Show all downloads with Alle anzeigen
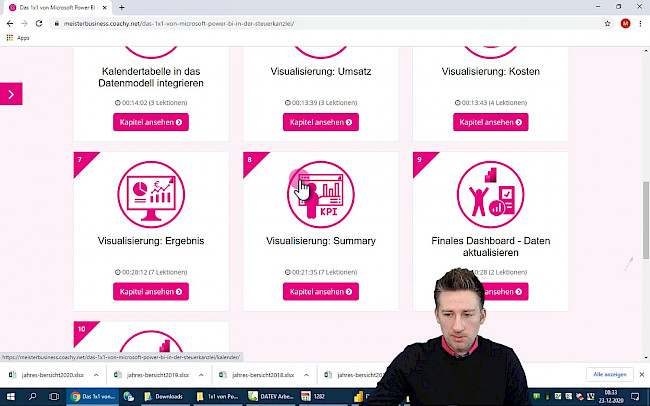This screenshot has width=650, height=406. pyautogui.click(x=610, y=374)
